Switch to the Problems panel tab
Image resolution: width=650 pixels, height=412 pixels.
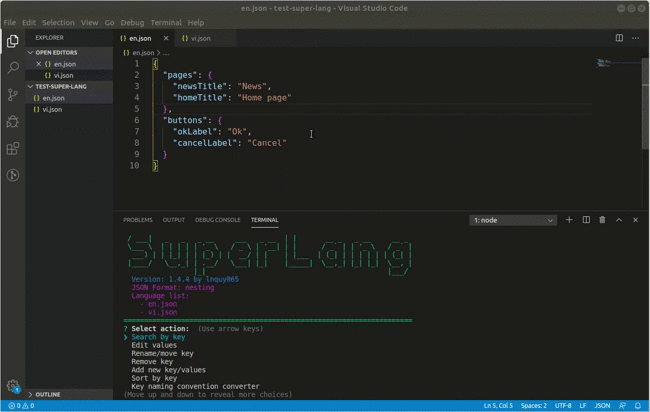(x=138, y=220)
